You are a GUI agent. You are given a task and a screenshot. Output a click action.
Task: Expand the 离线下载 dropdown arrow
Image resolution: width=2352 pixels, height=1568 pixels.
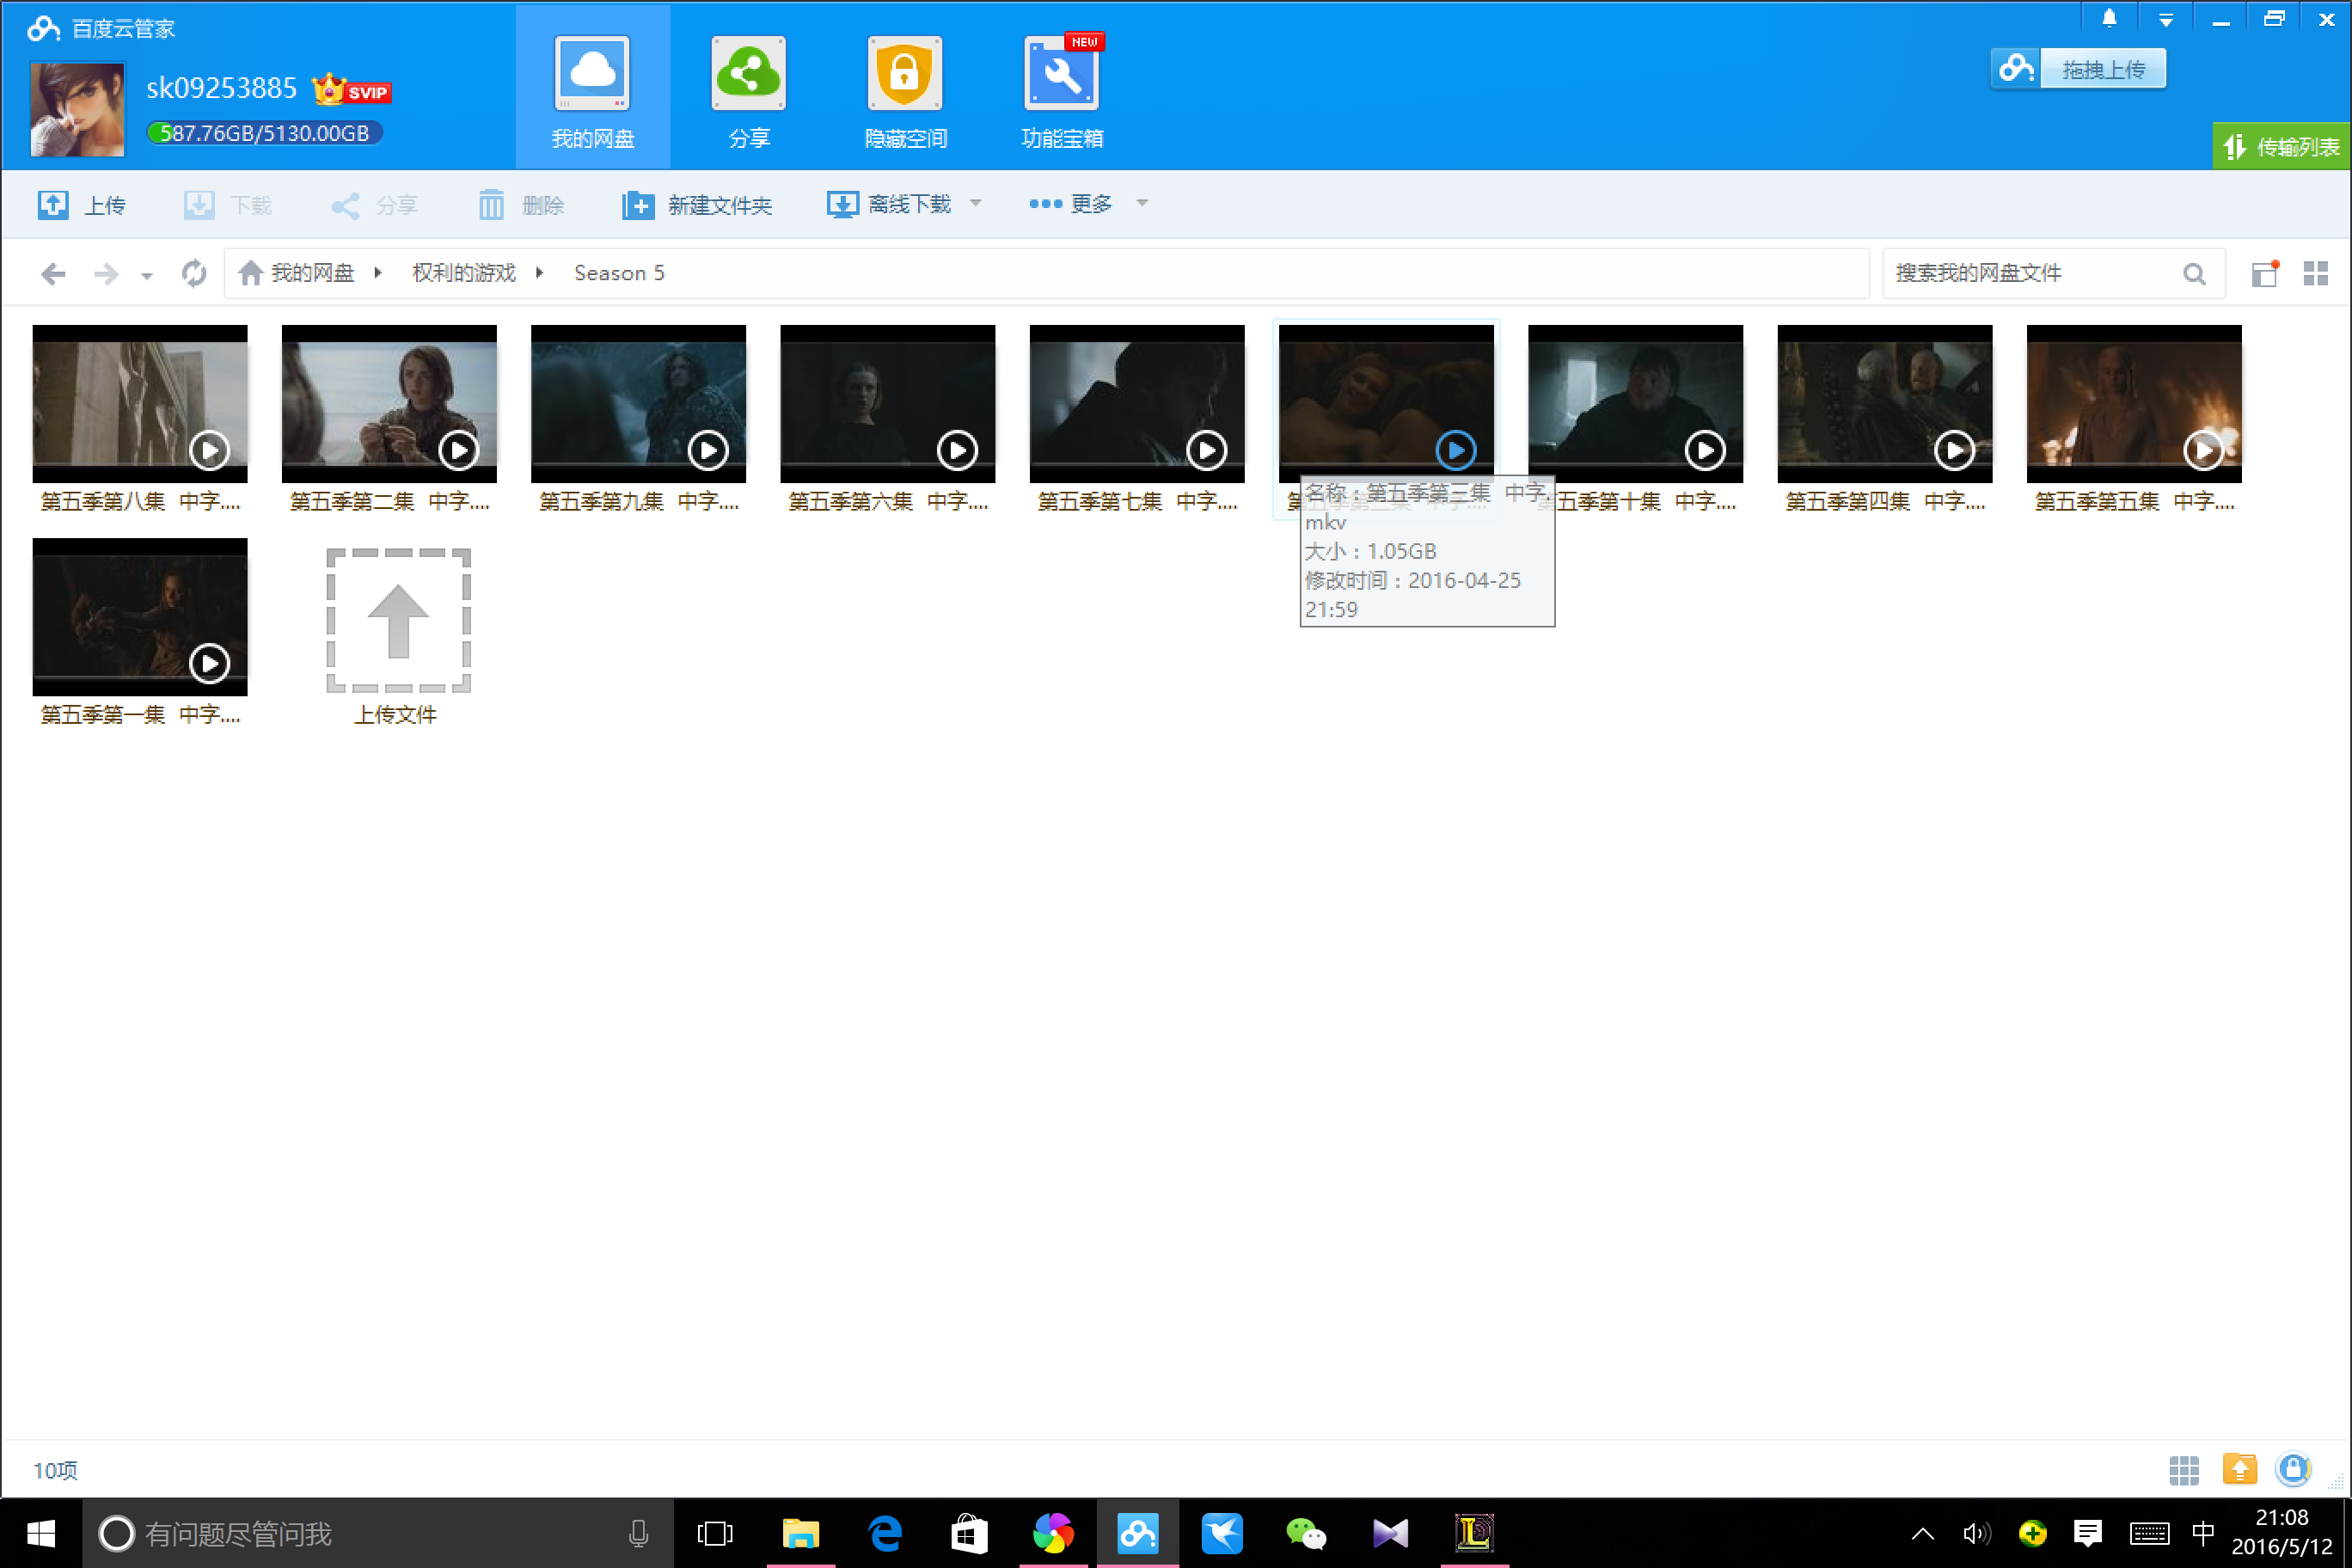point(975,204)
